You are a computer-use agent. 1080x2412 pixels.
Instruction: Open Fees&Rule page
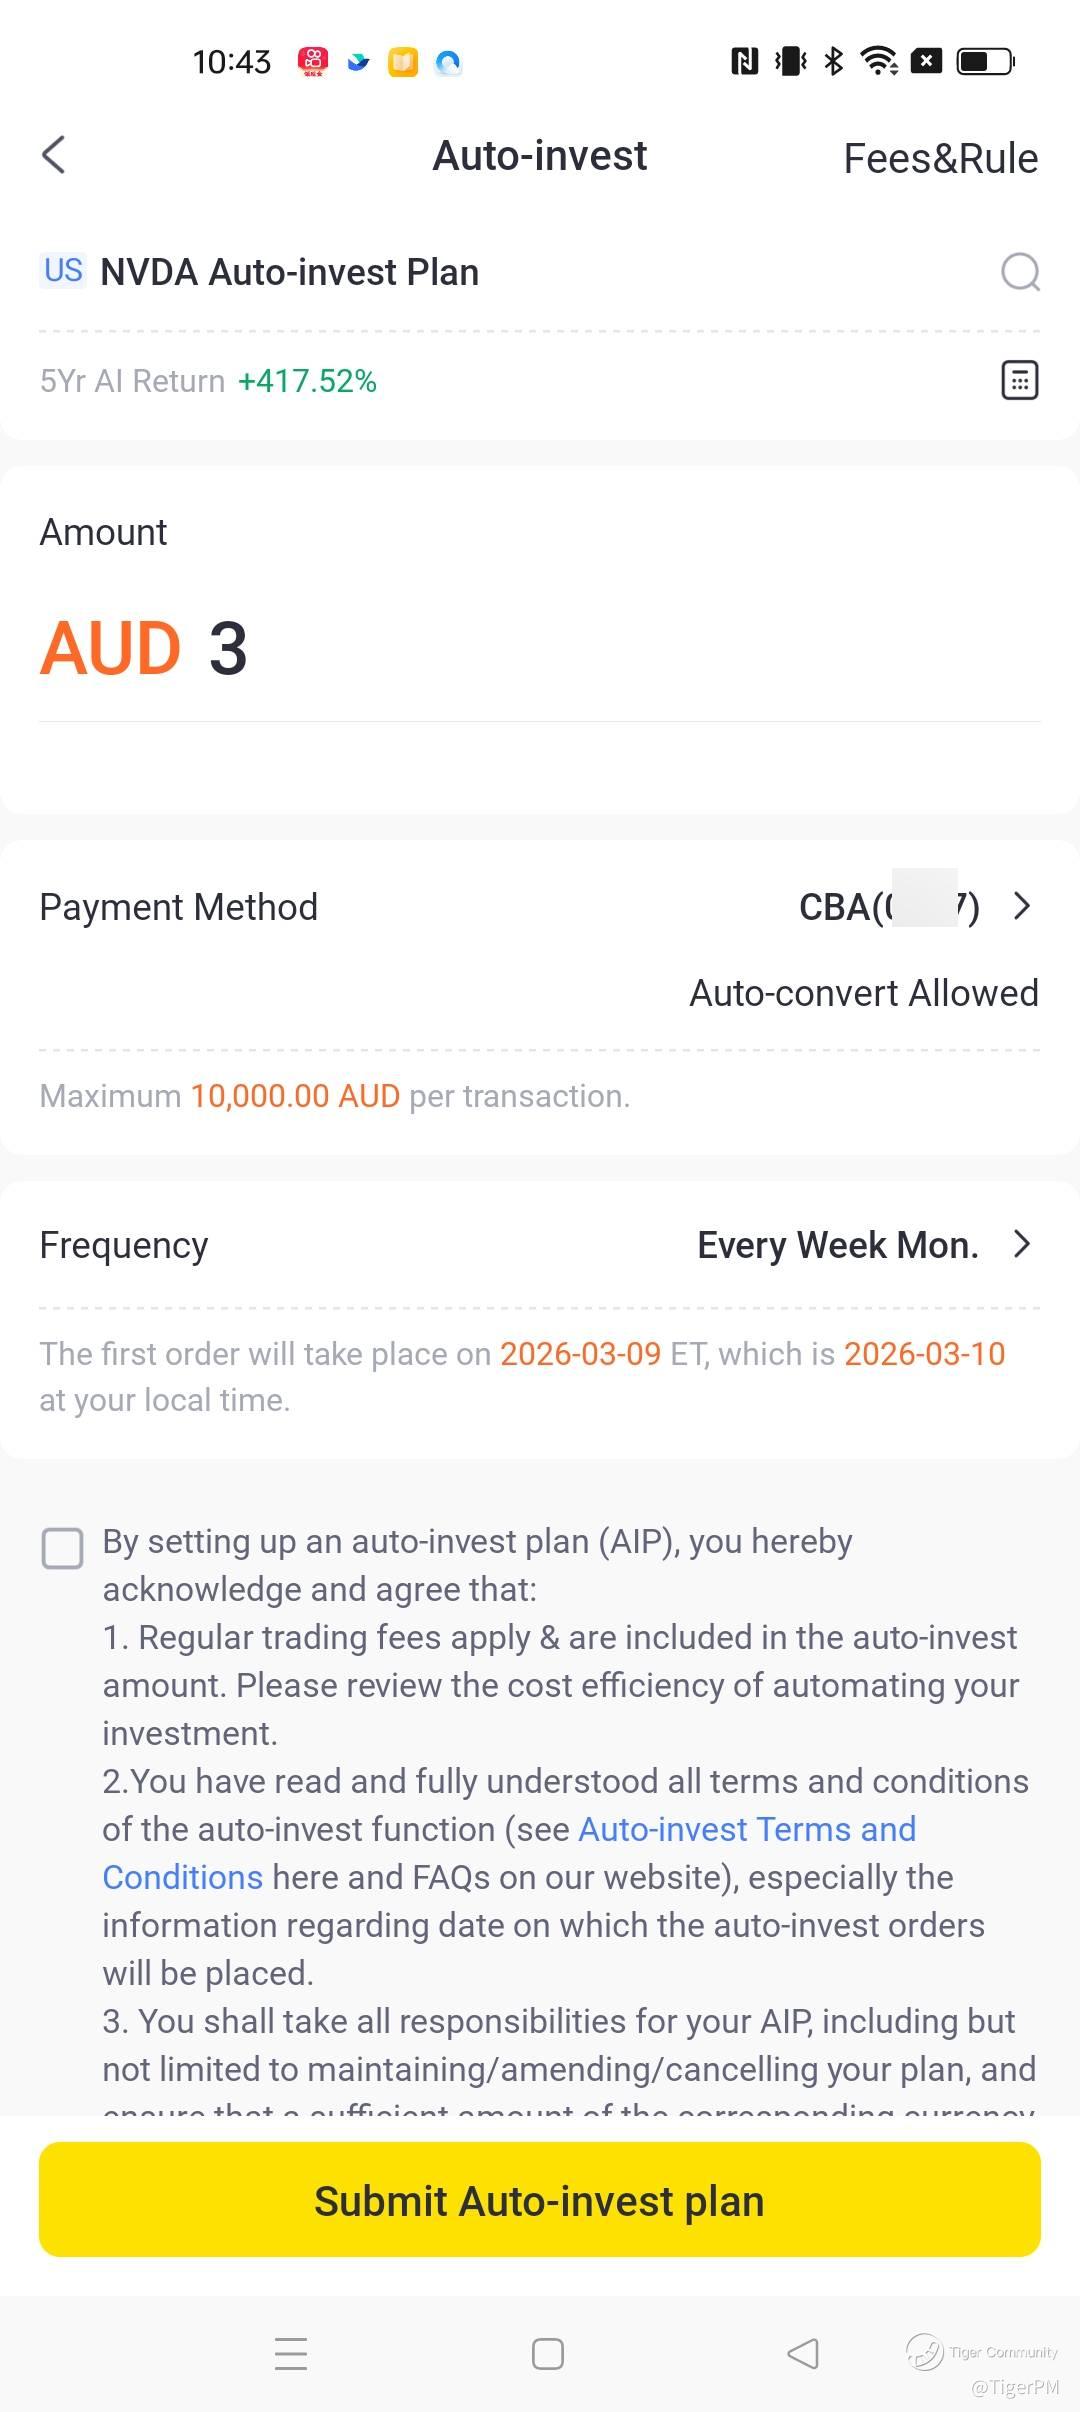tap(941, 158)
